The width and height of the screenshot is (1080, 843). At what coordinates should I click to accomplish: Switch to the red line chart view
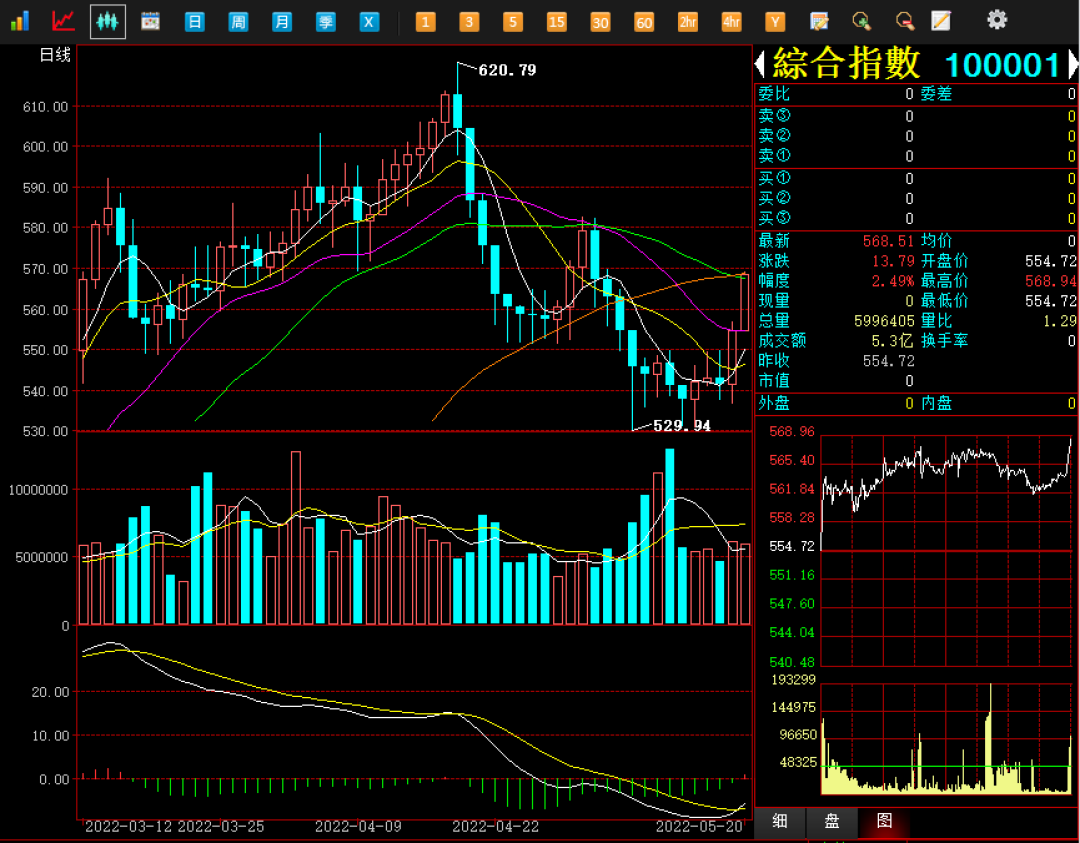[x=63, y=21]
